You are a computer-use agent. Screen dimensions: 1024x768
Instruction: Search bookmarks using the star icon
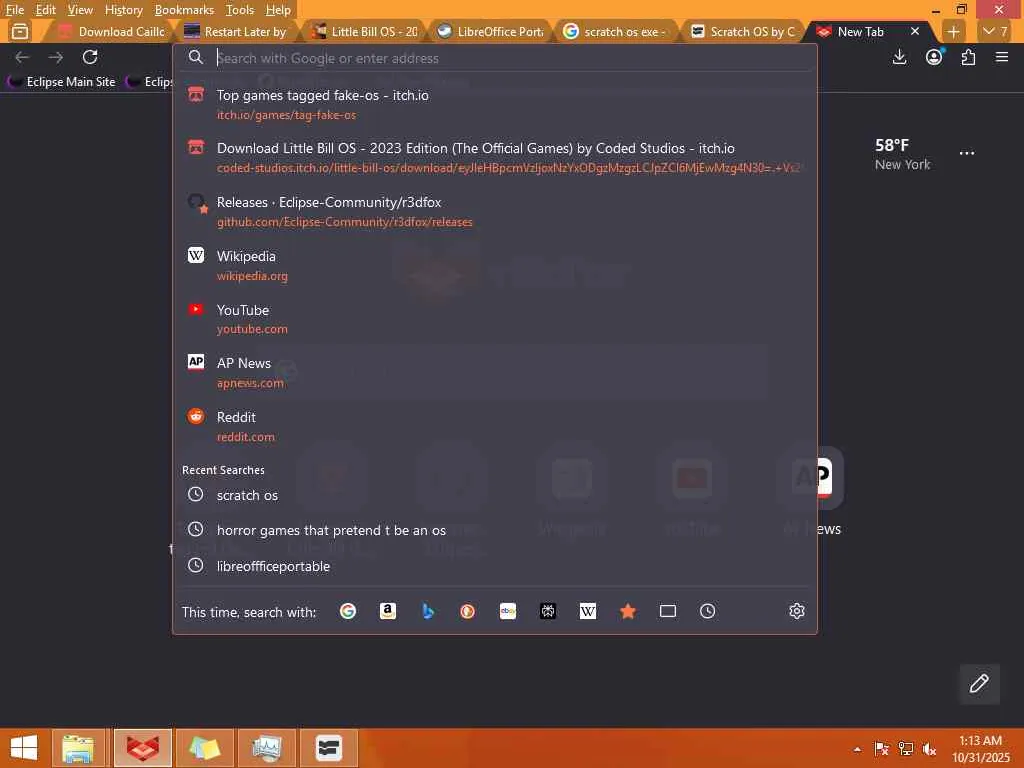(628, 611)
